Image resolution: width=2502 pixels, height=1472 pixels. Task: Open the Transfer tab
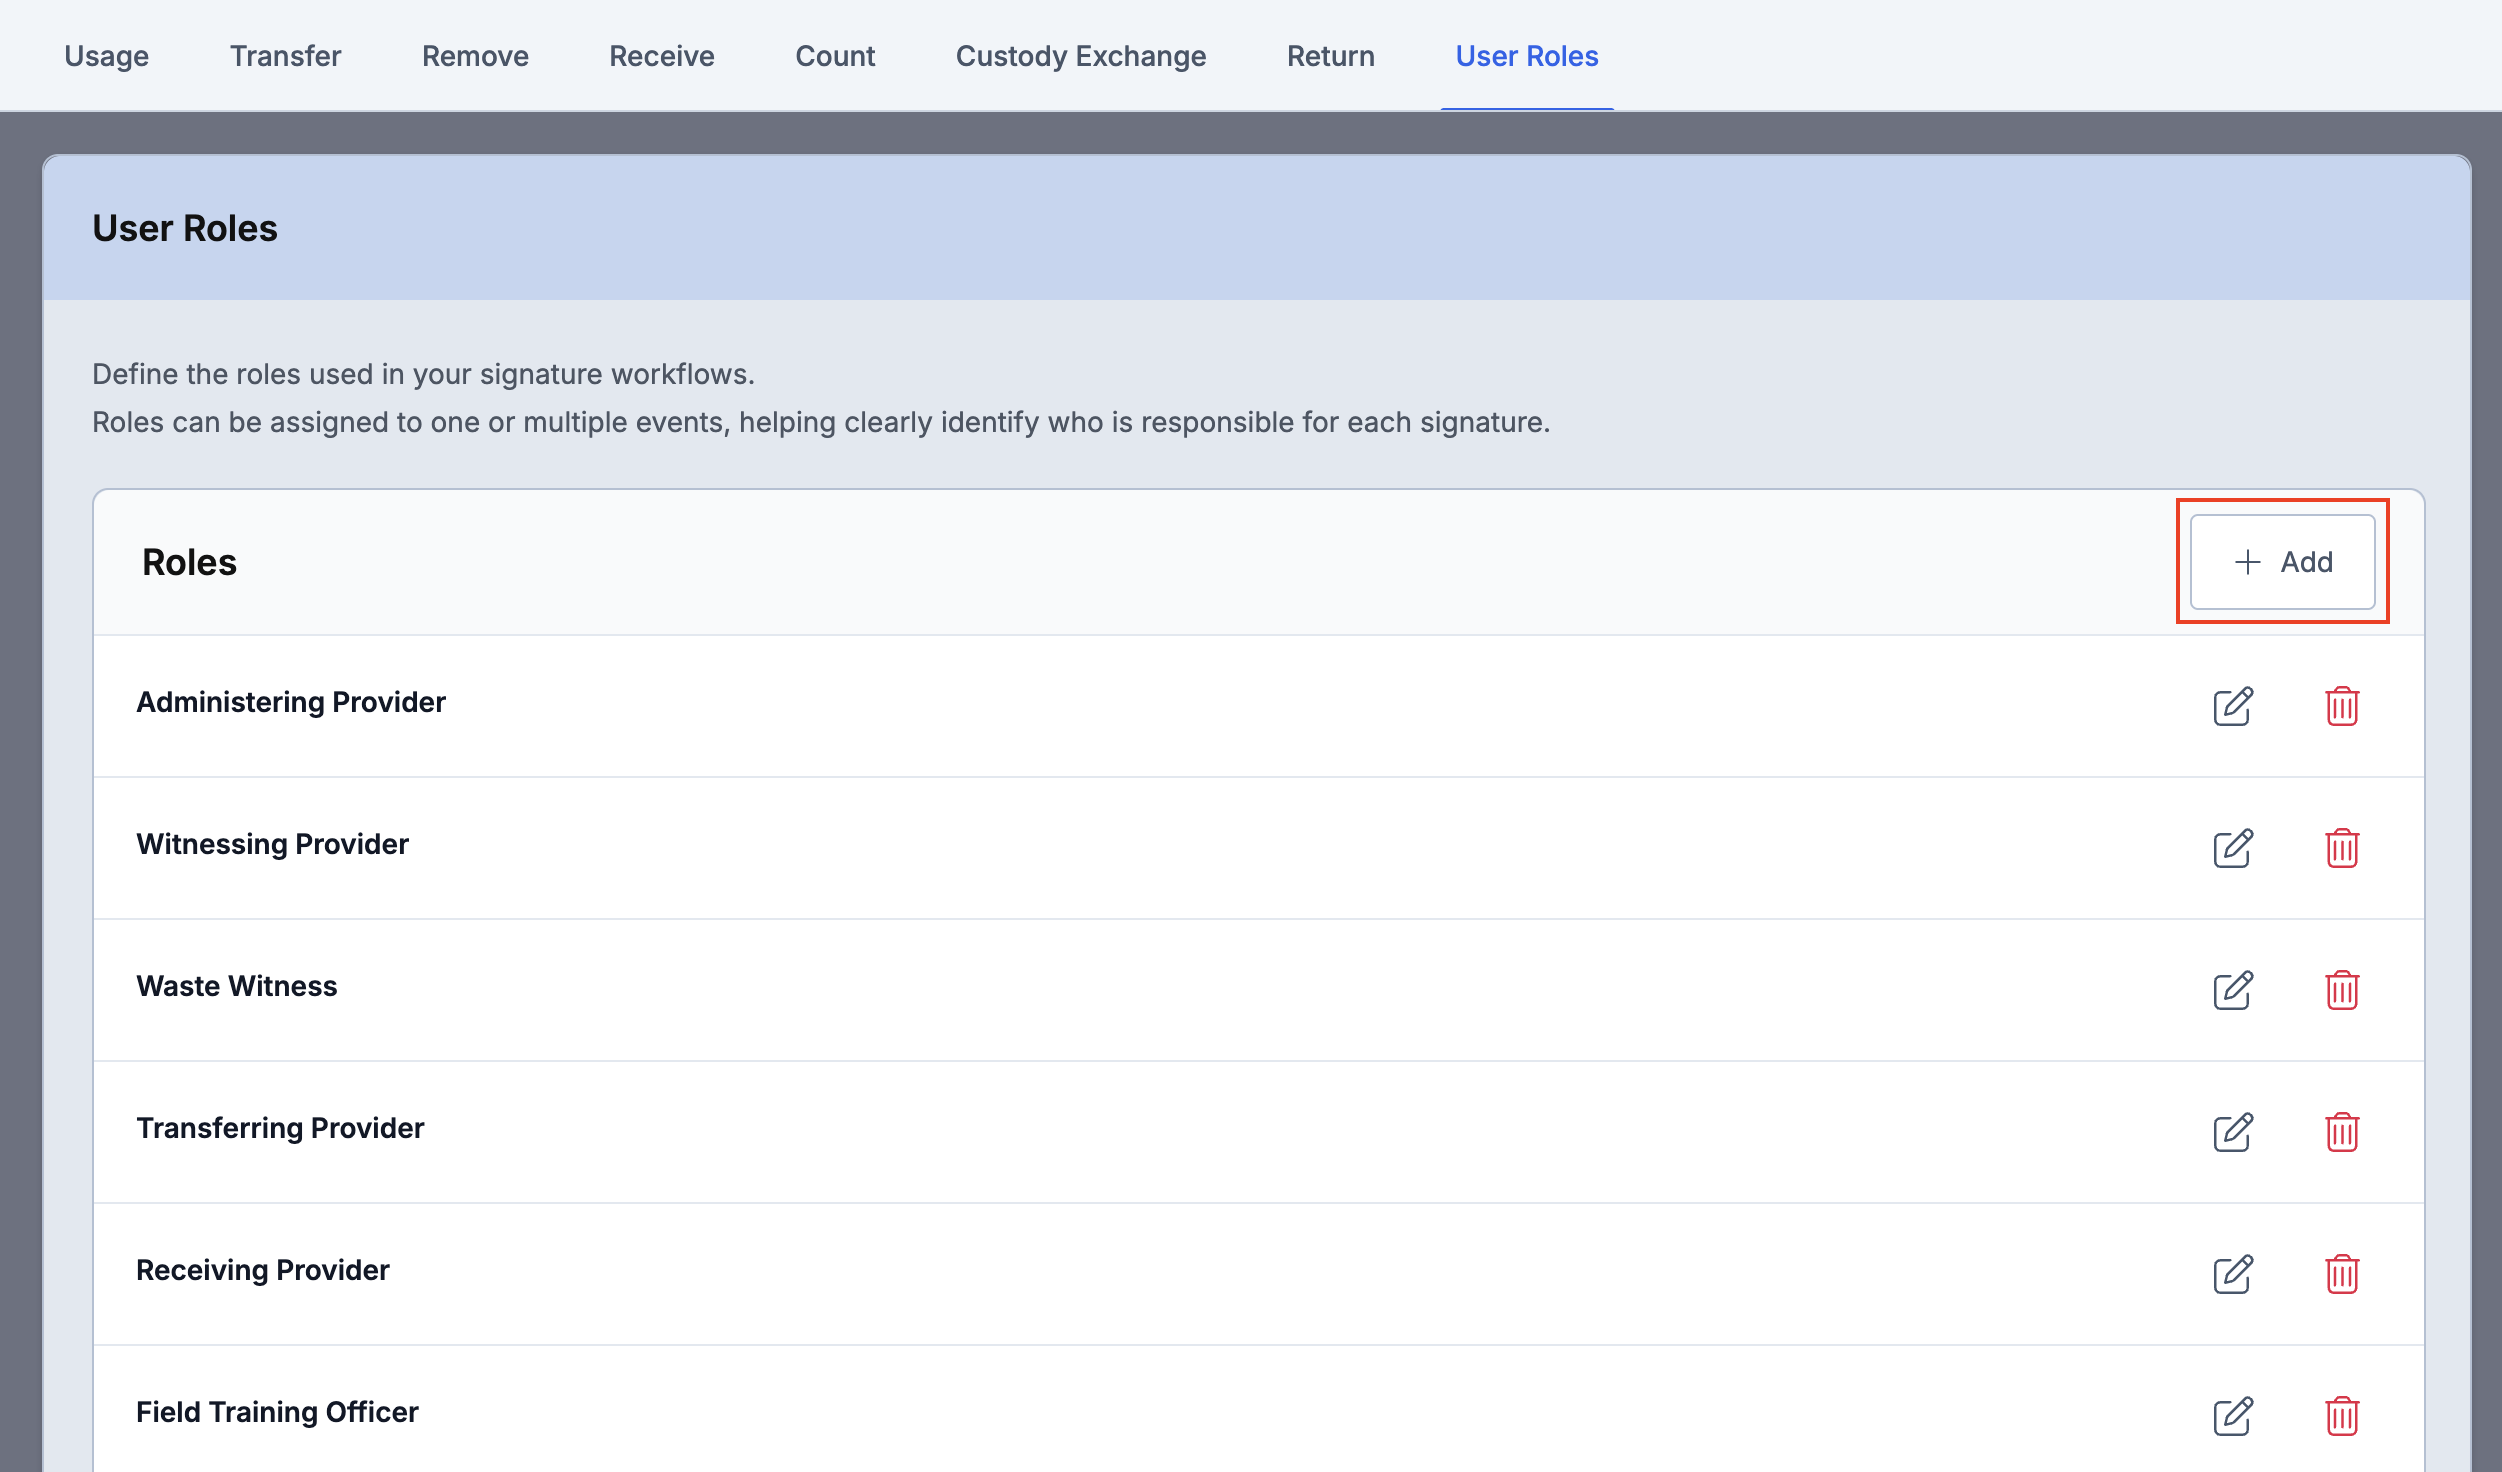(x=286, y=56)
